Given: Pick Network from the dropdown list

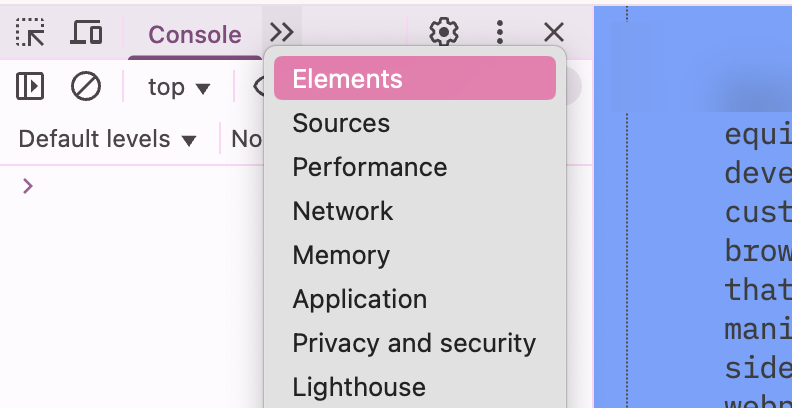Looking at the screenshot, I should [x=343, y=211].
